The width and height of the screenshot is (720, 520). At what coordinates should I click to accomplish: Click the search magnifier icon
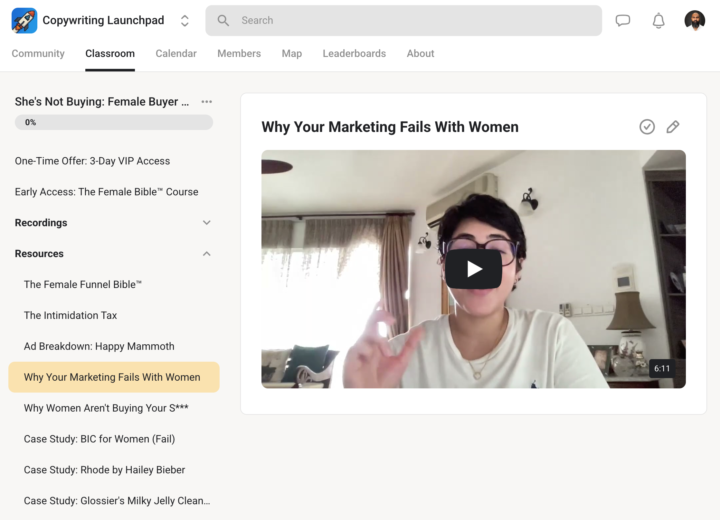[223, 20]
